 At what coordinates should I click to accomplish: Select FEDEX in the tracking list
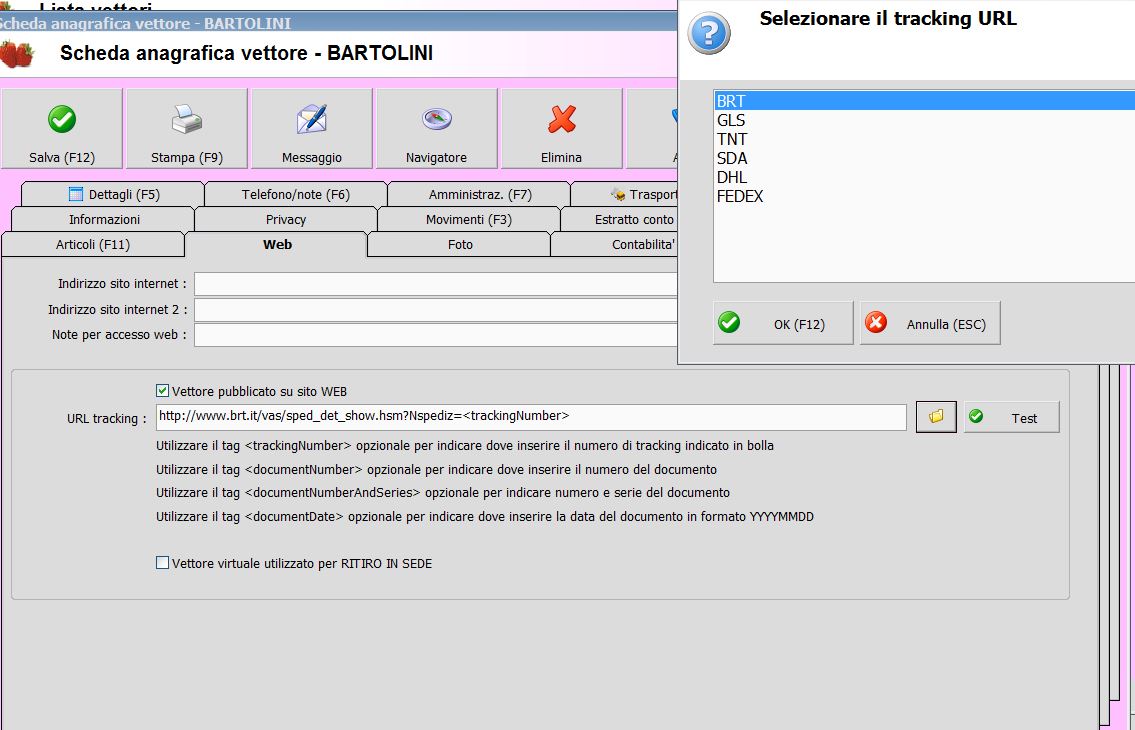click(x=924, y=196)
